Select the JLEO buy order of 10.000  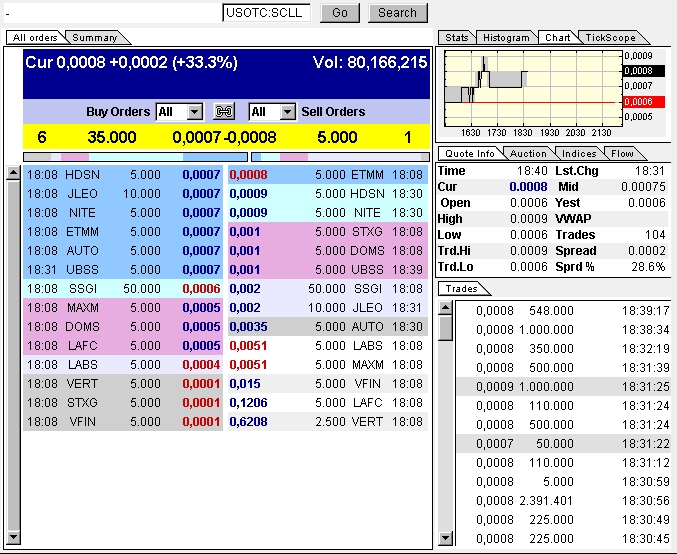(123, 193)
